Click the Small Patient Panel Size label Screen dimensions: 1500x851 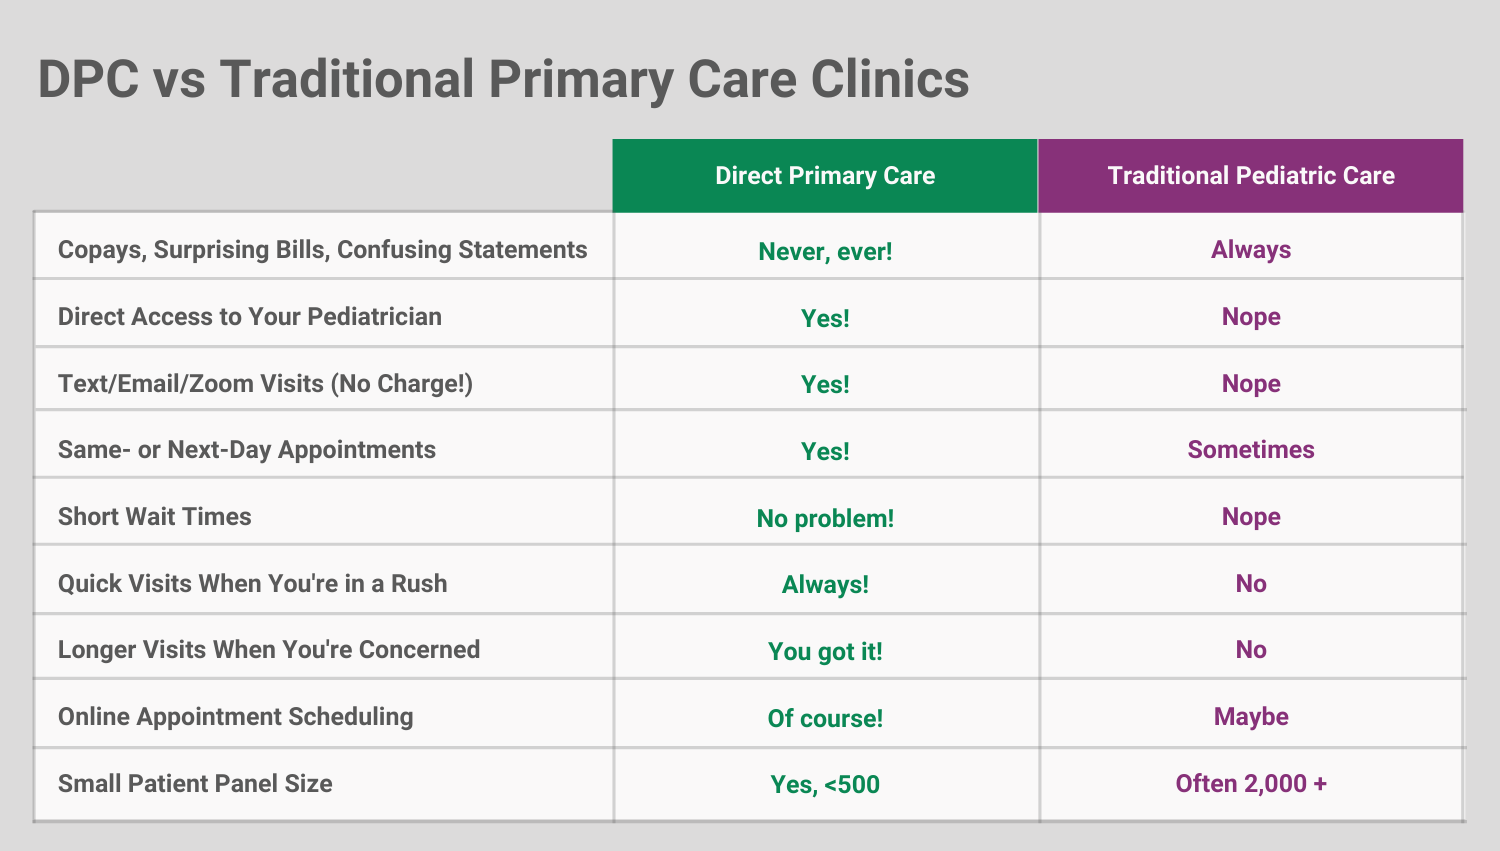click(195, 784)
